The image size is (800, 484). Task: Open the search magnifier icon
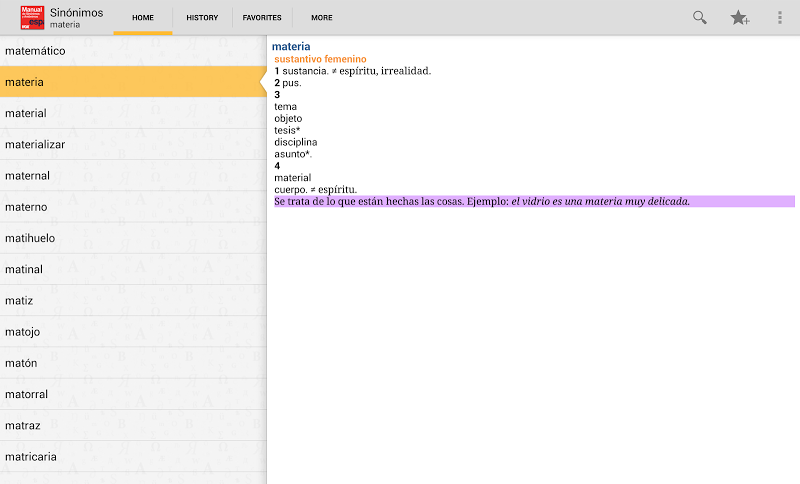tap(700, 17)
